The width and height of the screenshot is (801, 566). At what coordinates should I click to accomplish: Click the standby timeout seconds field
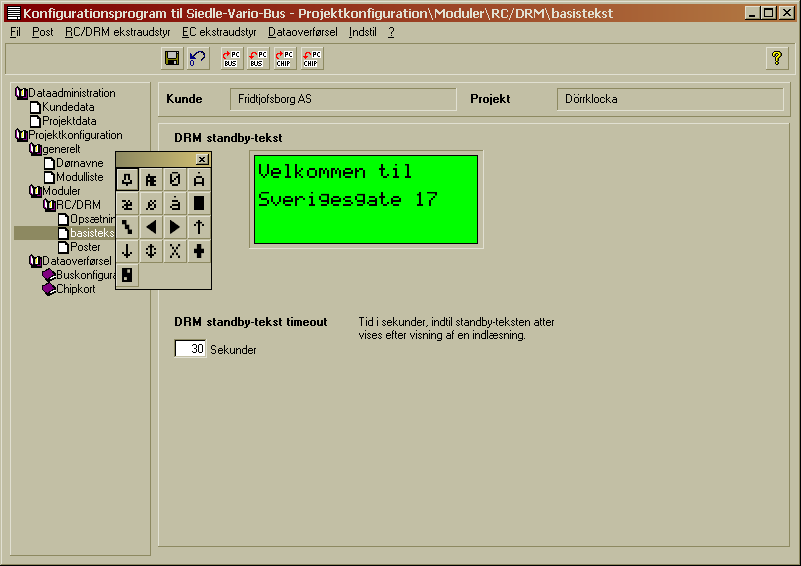click(x=190, y=349)
